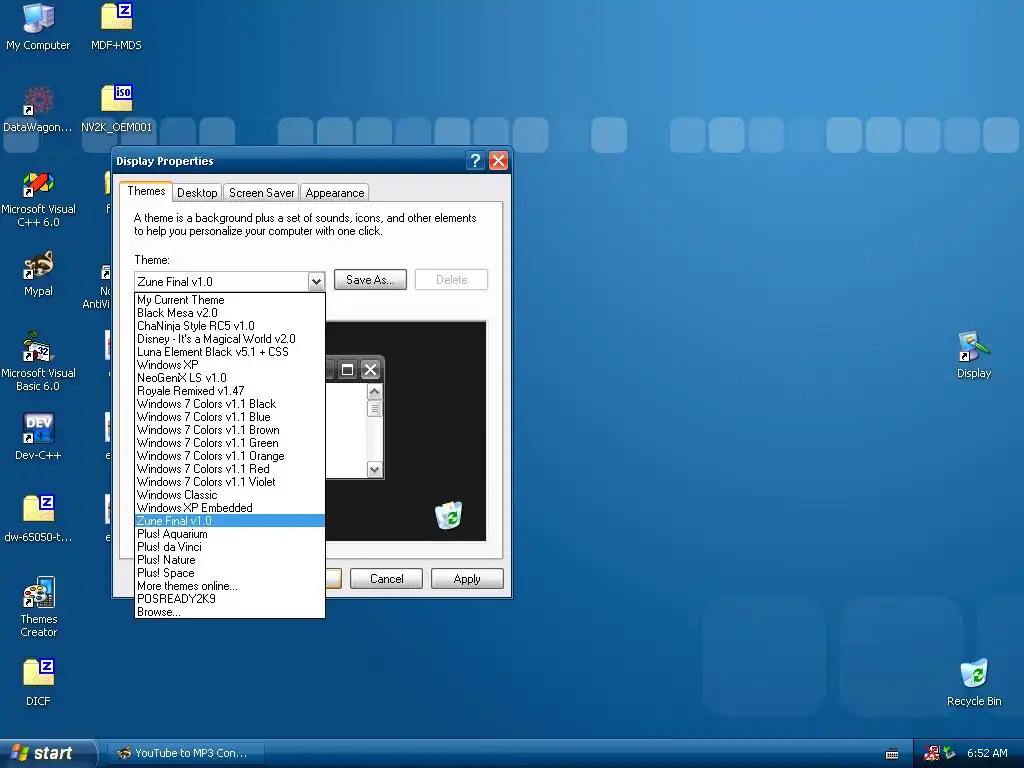This screenshot has width=1024, height=768.
Task: Open the My Computer desktop icon
Action: coord(38,26)
